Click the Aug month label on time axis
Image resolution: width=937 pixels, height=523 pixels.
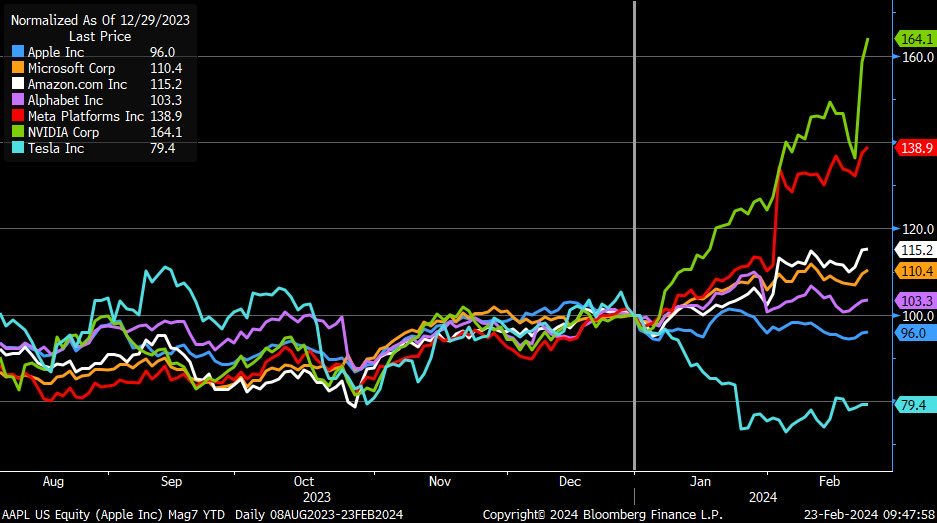click(53, 482)
